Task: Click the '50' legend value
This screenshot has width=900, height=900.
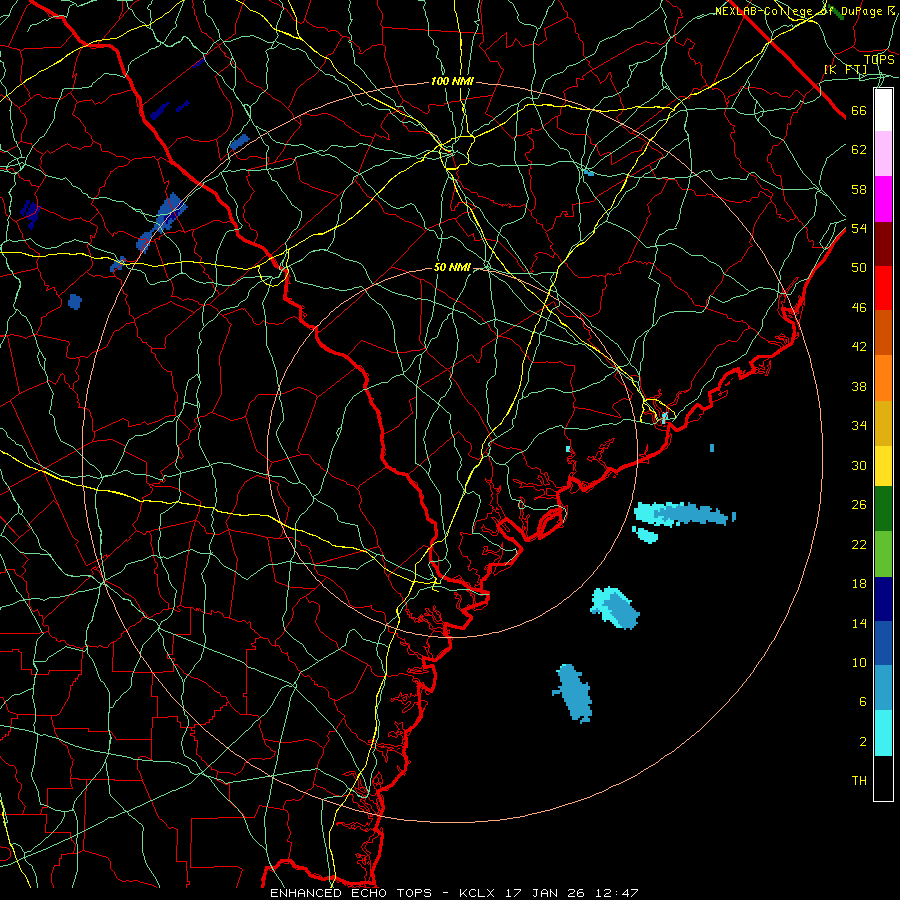Action: point(859,267)
